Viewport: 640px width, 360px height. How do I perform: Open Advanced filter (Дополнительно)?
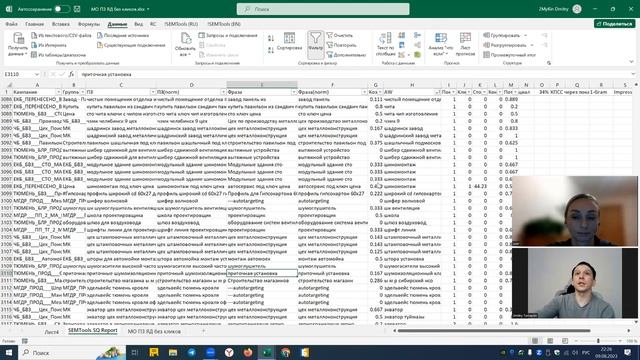coord(346,55)
